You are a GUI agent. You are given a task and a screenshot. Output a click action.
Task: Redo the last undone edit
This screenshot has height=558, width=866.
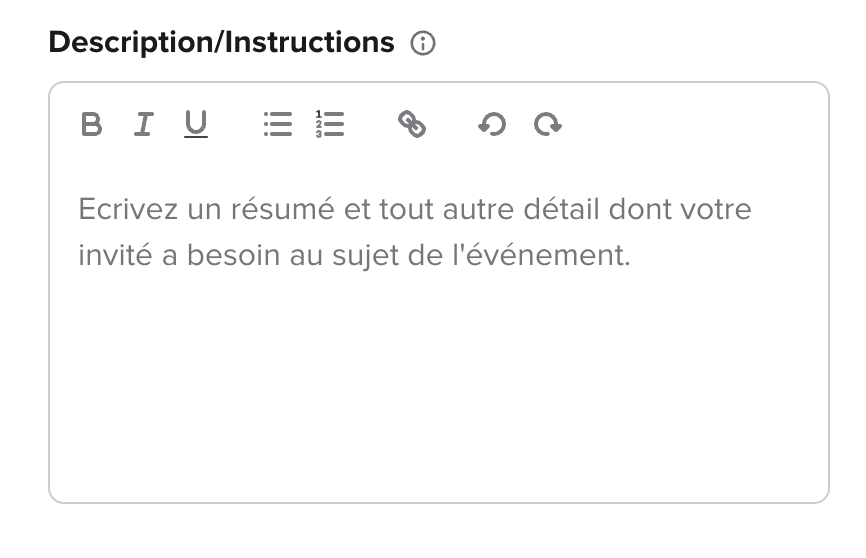click(547, 124)
